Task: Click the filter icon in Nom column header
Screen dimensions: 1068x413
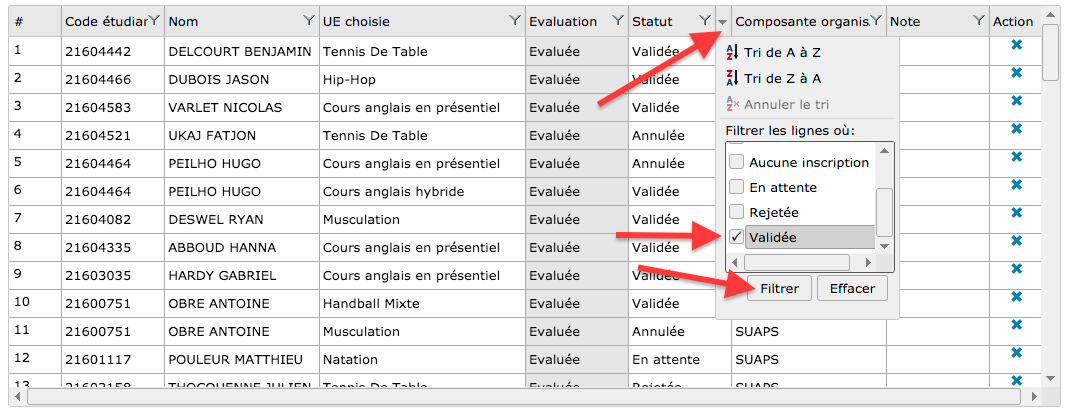Action: click(x=307, y=20)
